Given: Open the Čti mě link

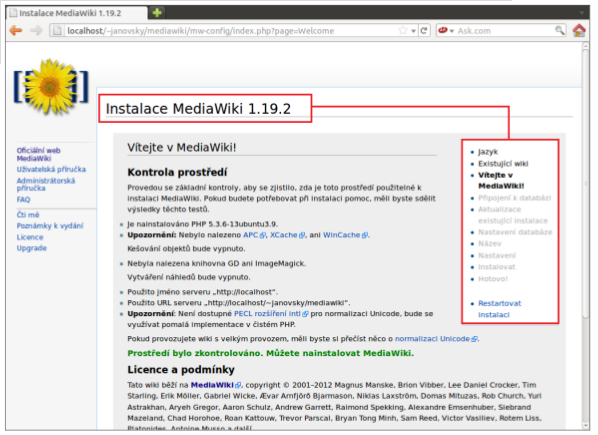Looking at the screenshot, I should [27, 215].
